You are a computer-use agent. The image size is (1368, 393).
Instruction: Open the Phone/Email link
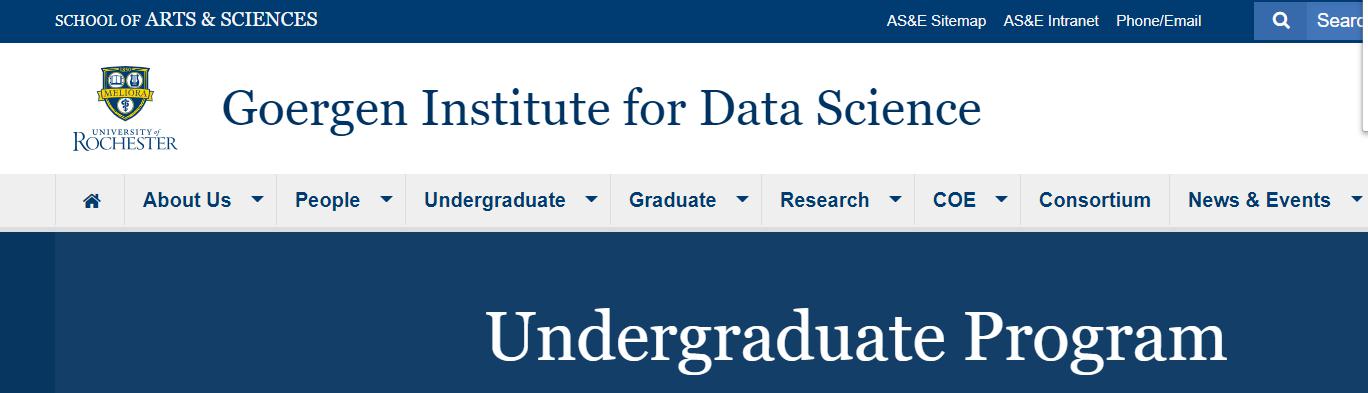(x=1159, y=21)
